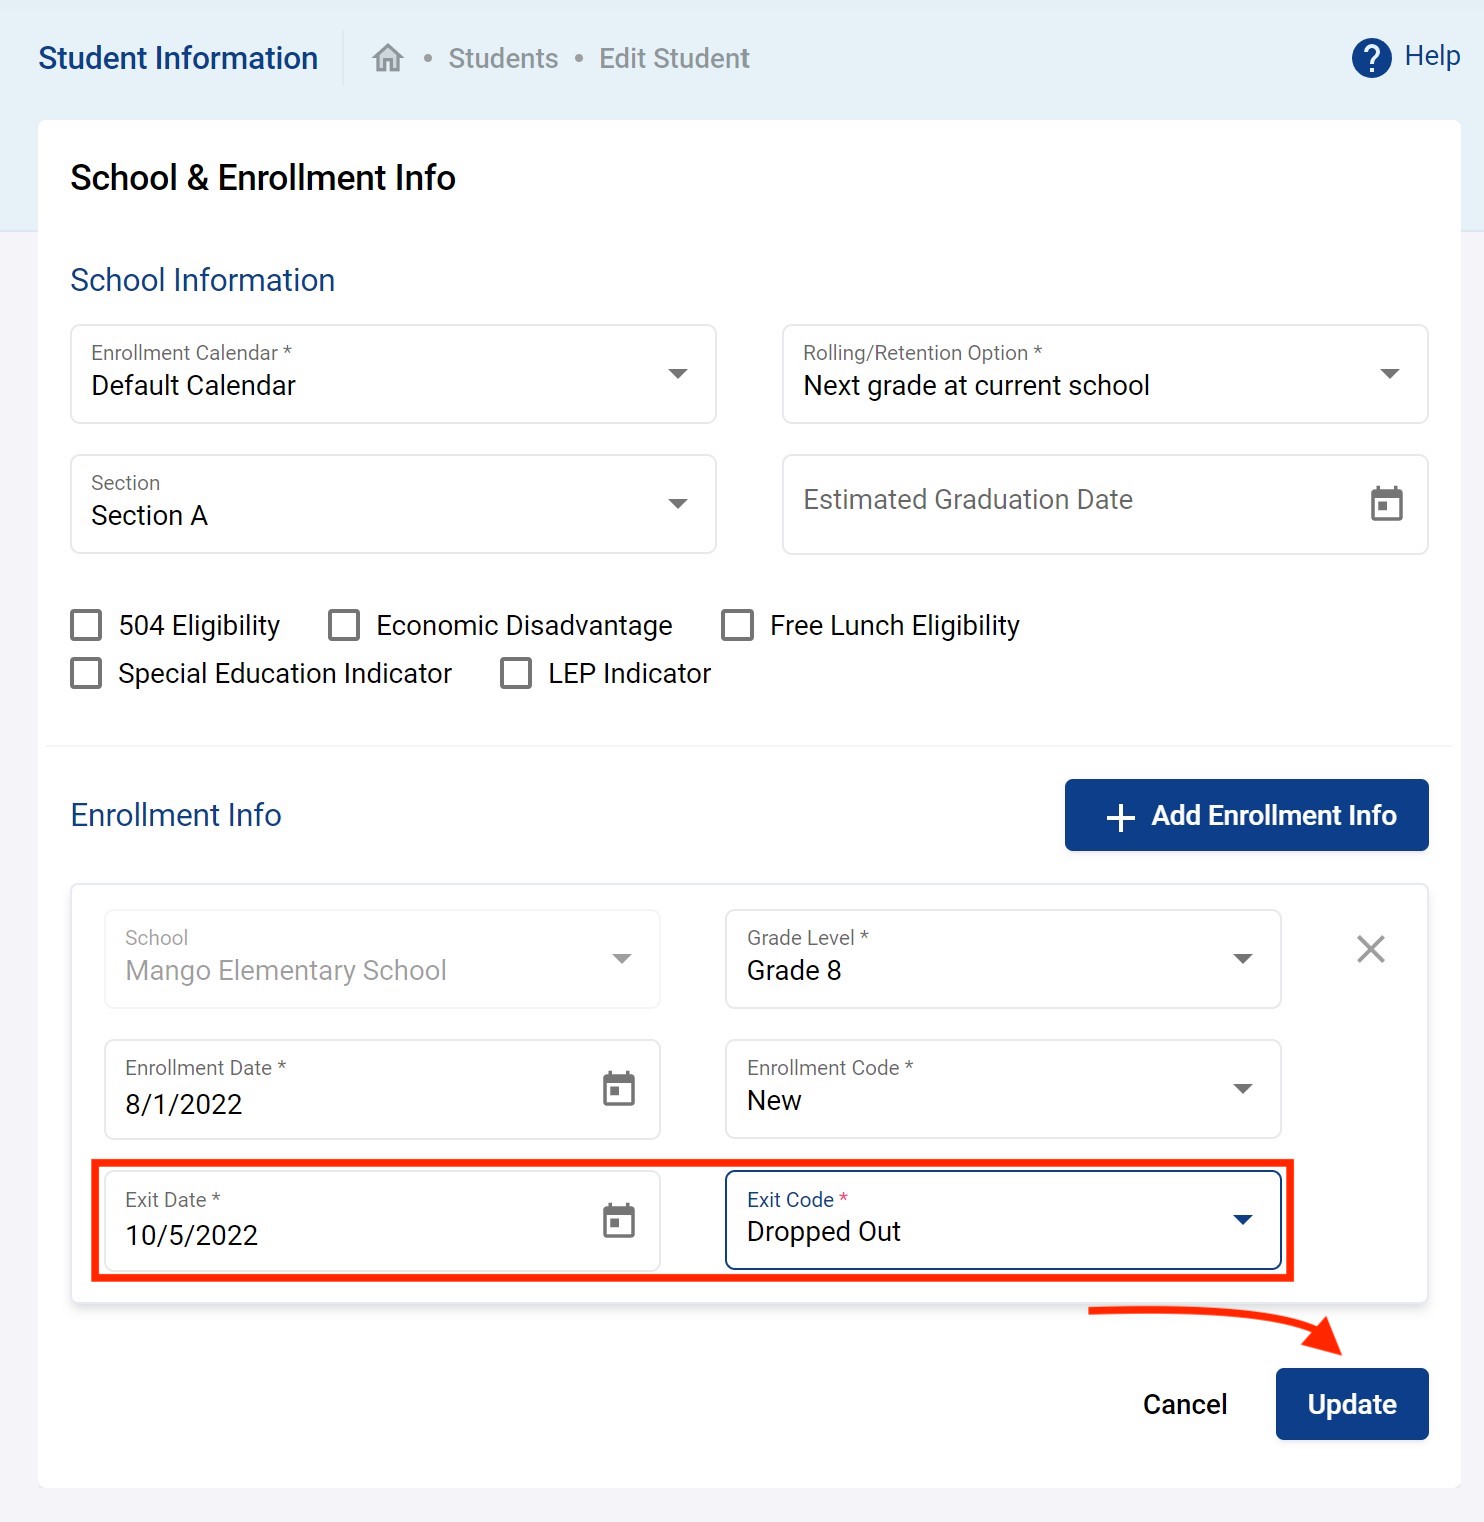Check the Economic Disadvantage box
1484x1522 pixels.
[344, 626]
